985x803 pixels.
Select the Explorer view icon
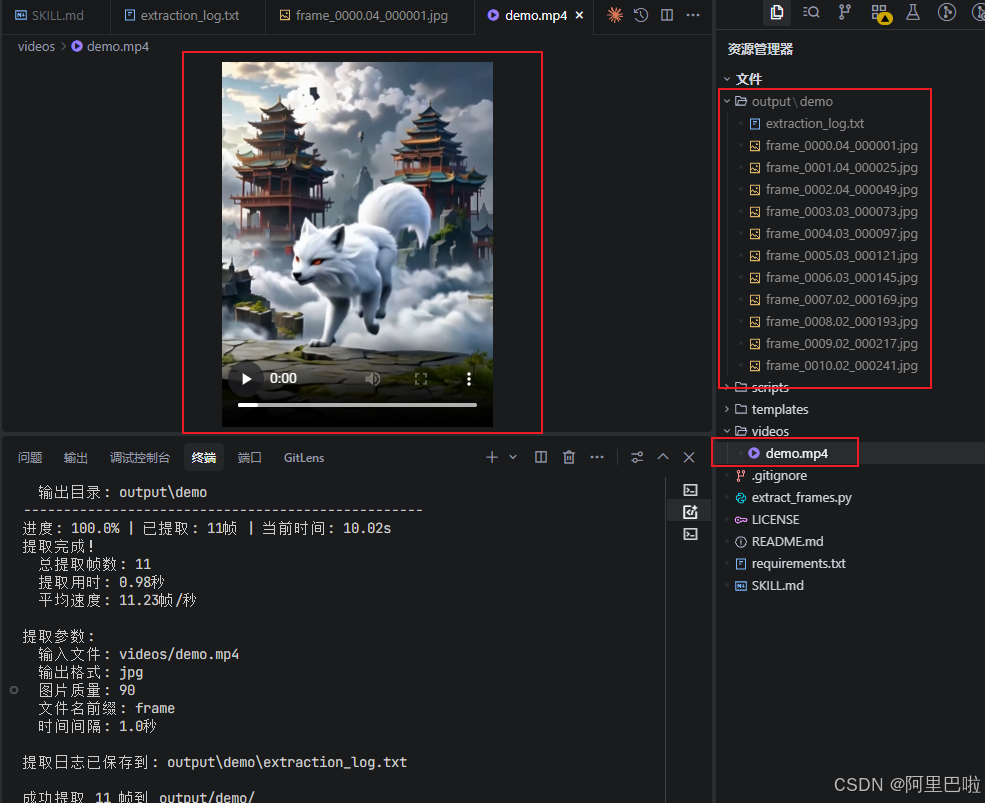click(x=779, y=13)
